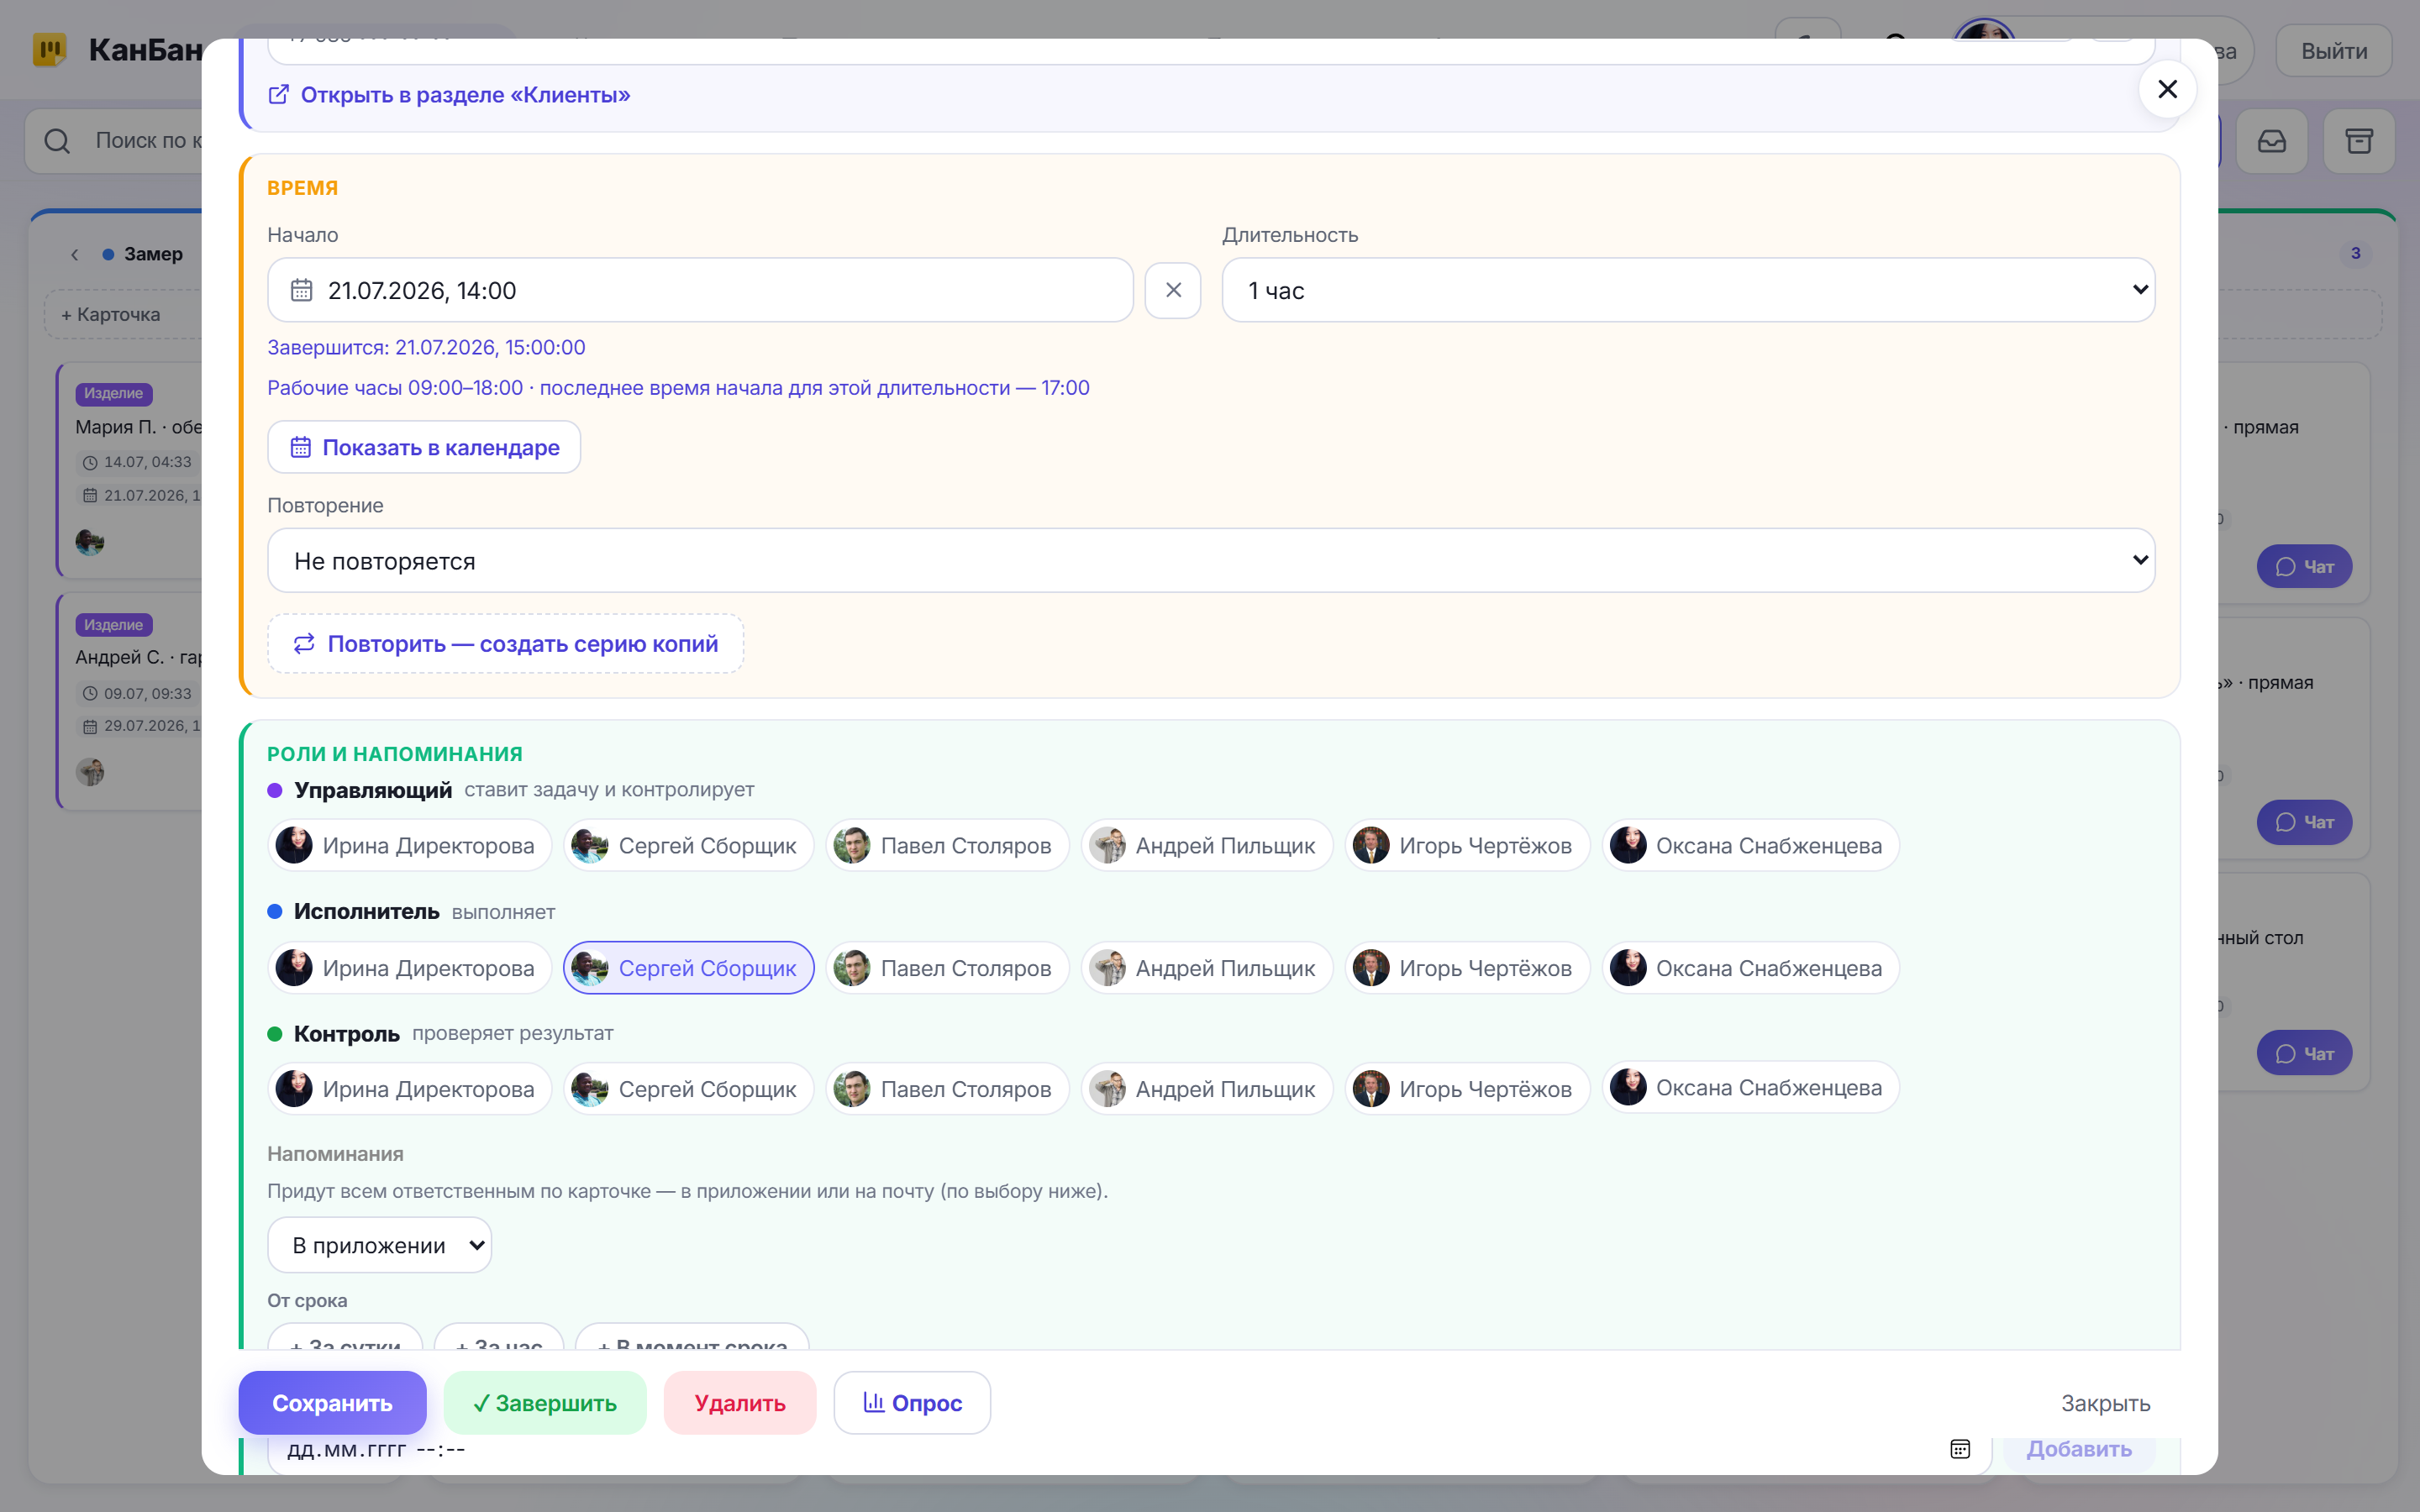Clear the start date with the X button
This screenshot has height=1512, width=2420.
click(x=1173, y=290)
